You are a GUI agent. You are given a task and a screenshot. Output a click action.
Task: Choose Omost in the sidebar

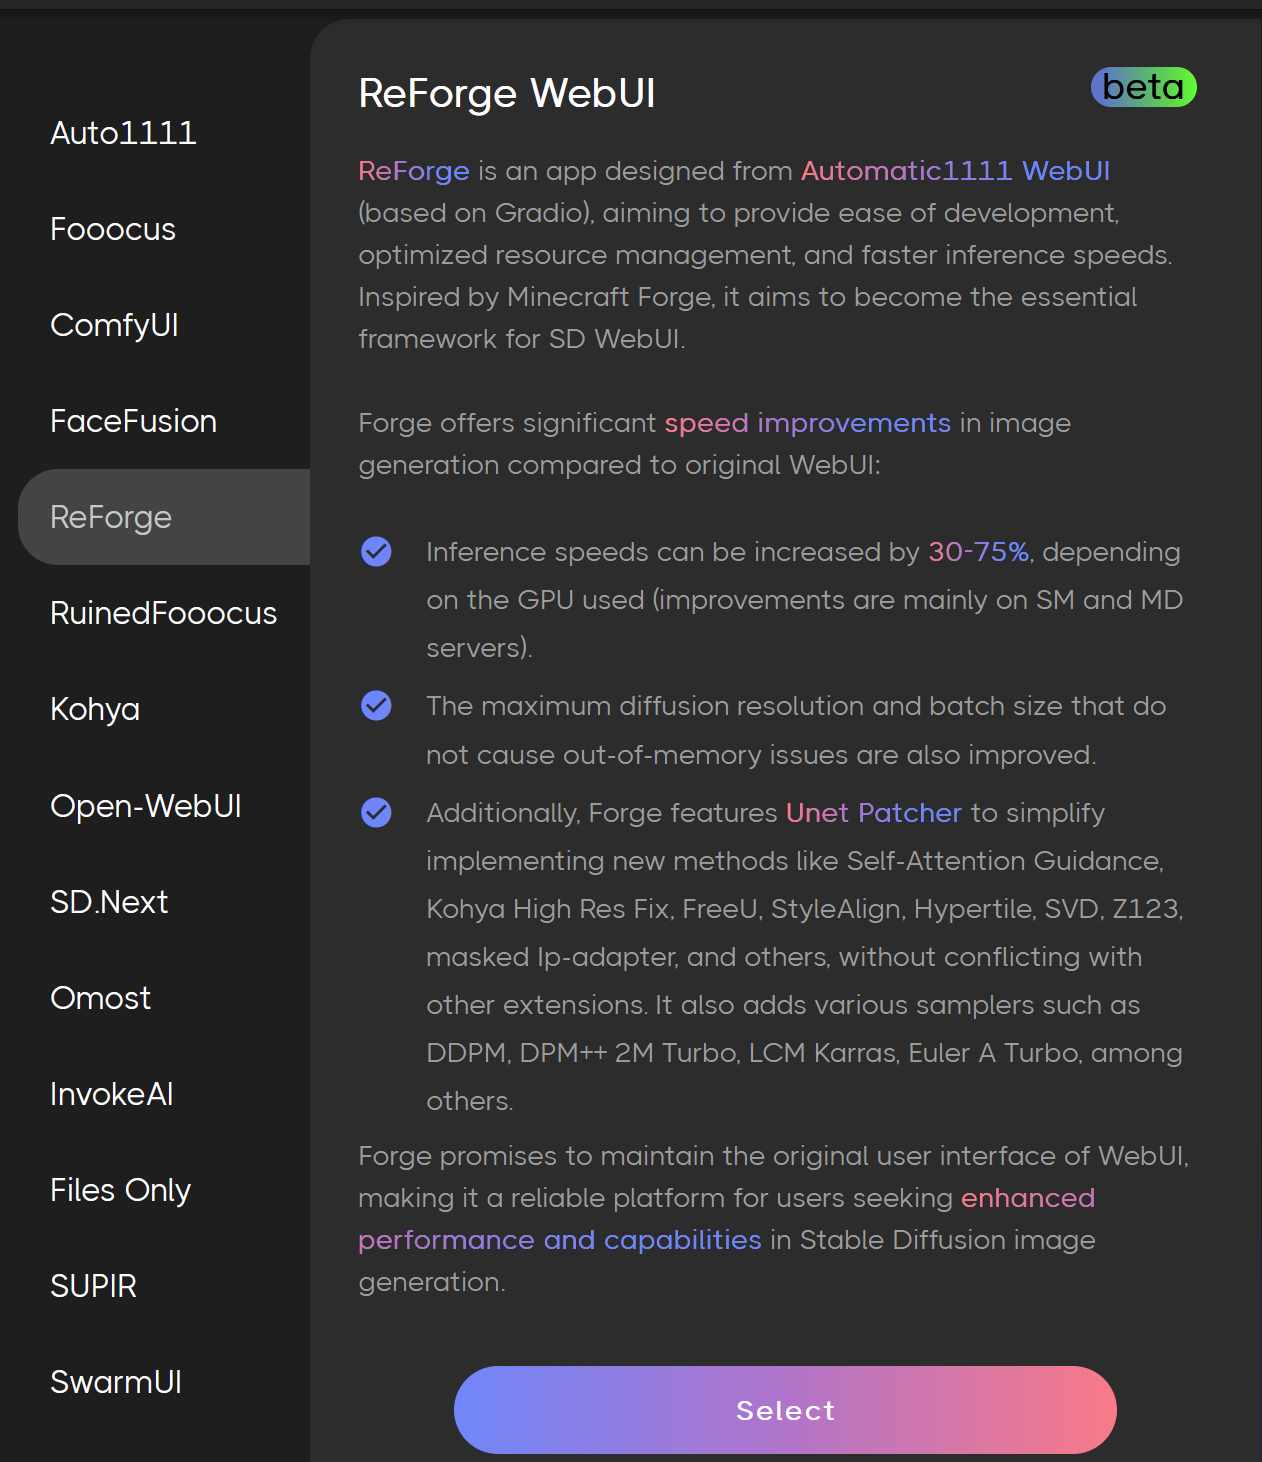(100, 998)
